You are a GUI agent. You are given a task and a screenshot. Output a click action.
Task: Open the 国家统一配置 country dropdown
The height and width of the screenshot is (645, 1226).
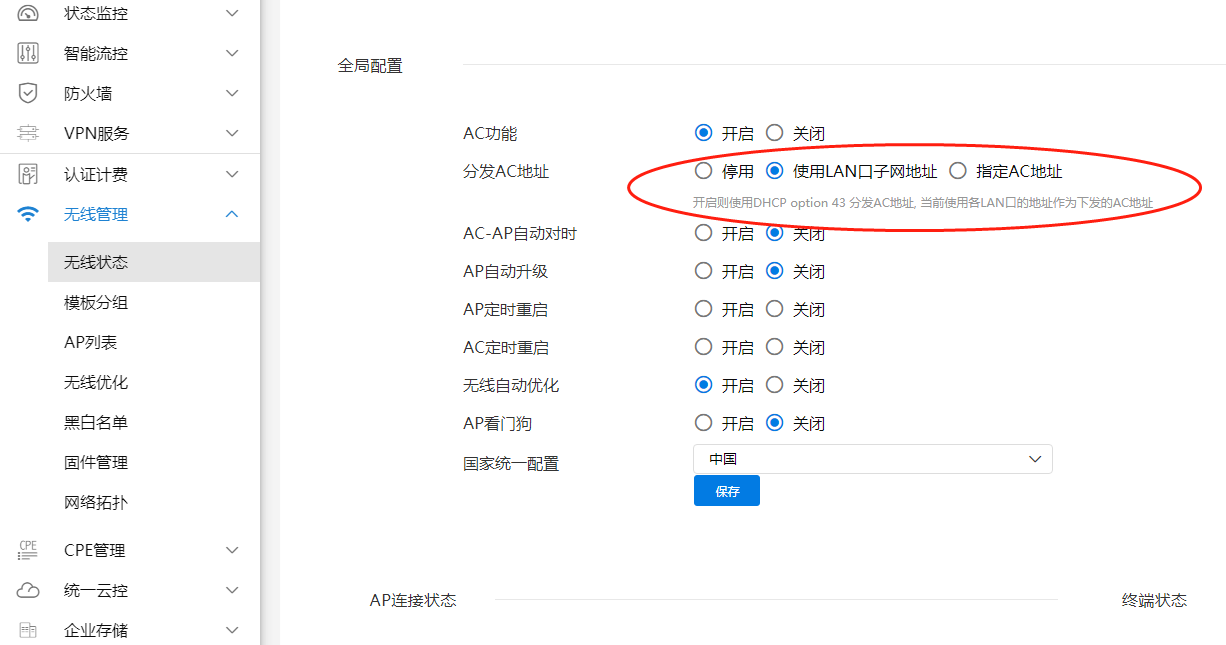(x=872, y=459)
